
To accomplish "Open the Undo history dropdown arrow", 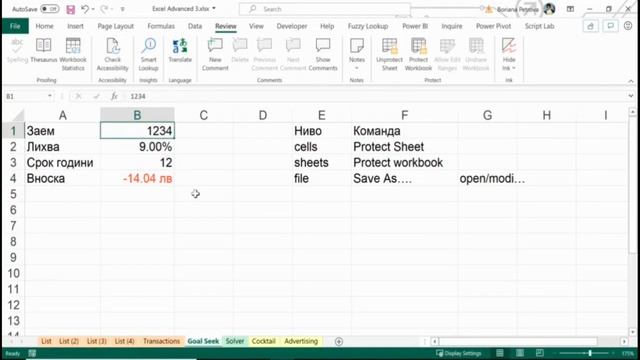I will click(x=93, y=9).
